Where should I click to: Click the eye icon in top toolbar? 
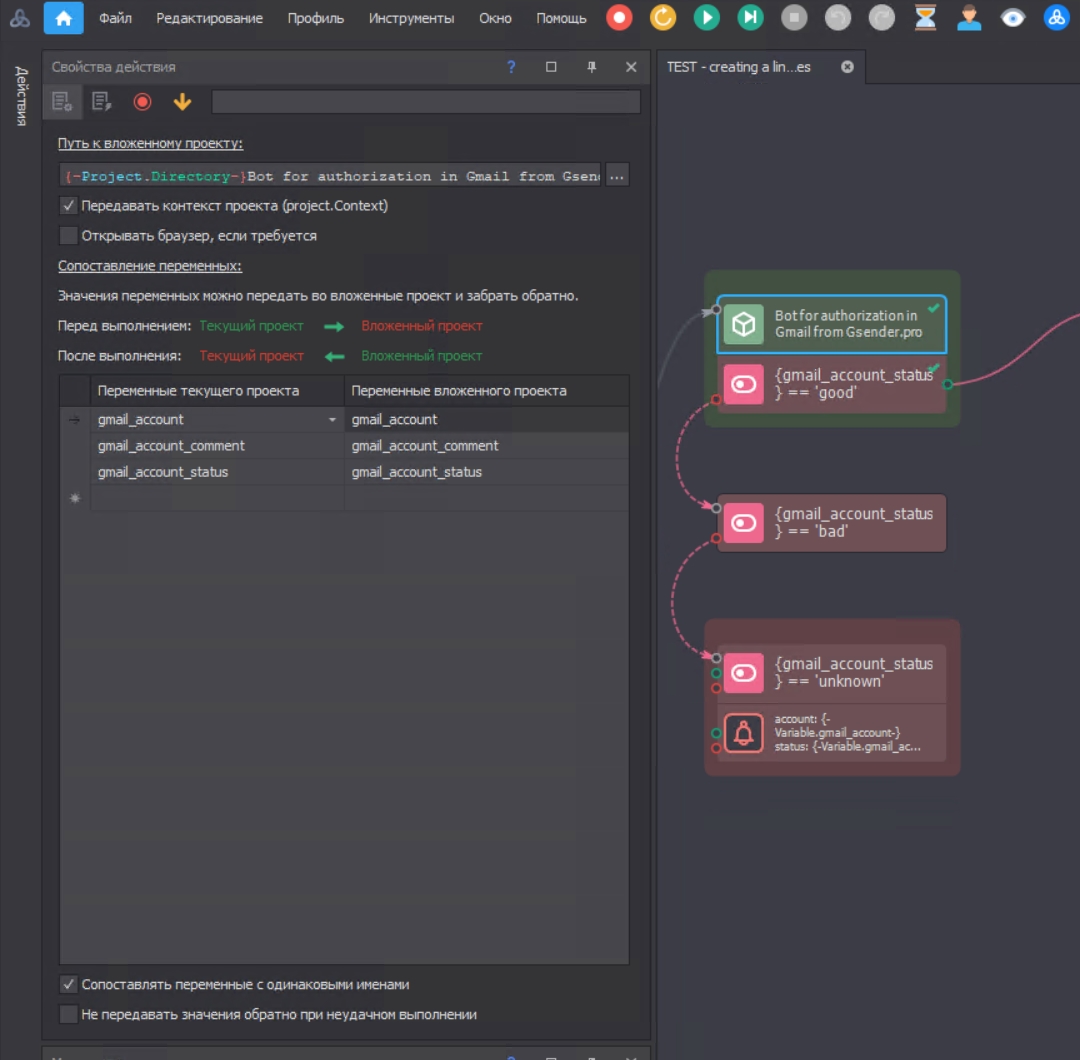click(x=1012, y=17)
